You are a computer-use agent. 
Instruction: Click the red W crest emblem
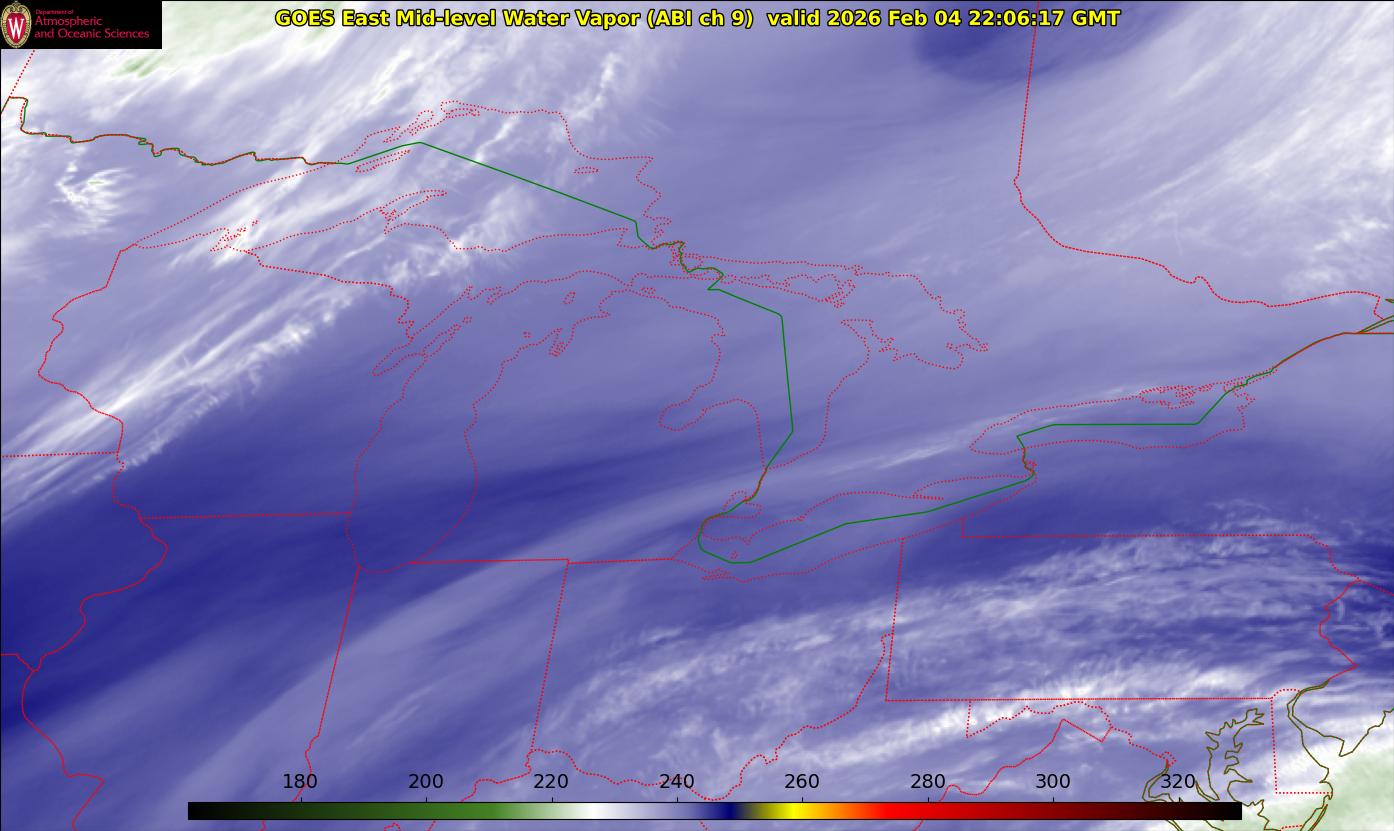(16, 25)
